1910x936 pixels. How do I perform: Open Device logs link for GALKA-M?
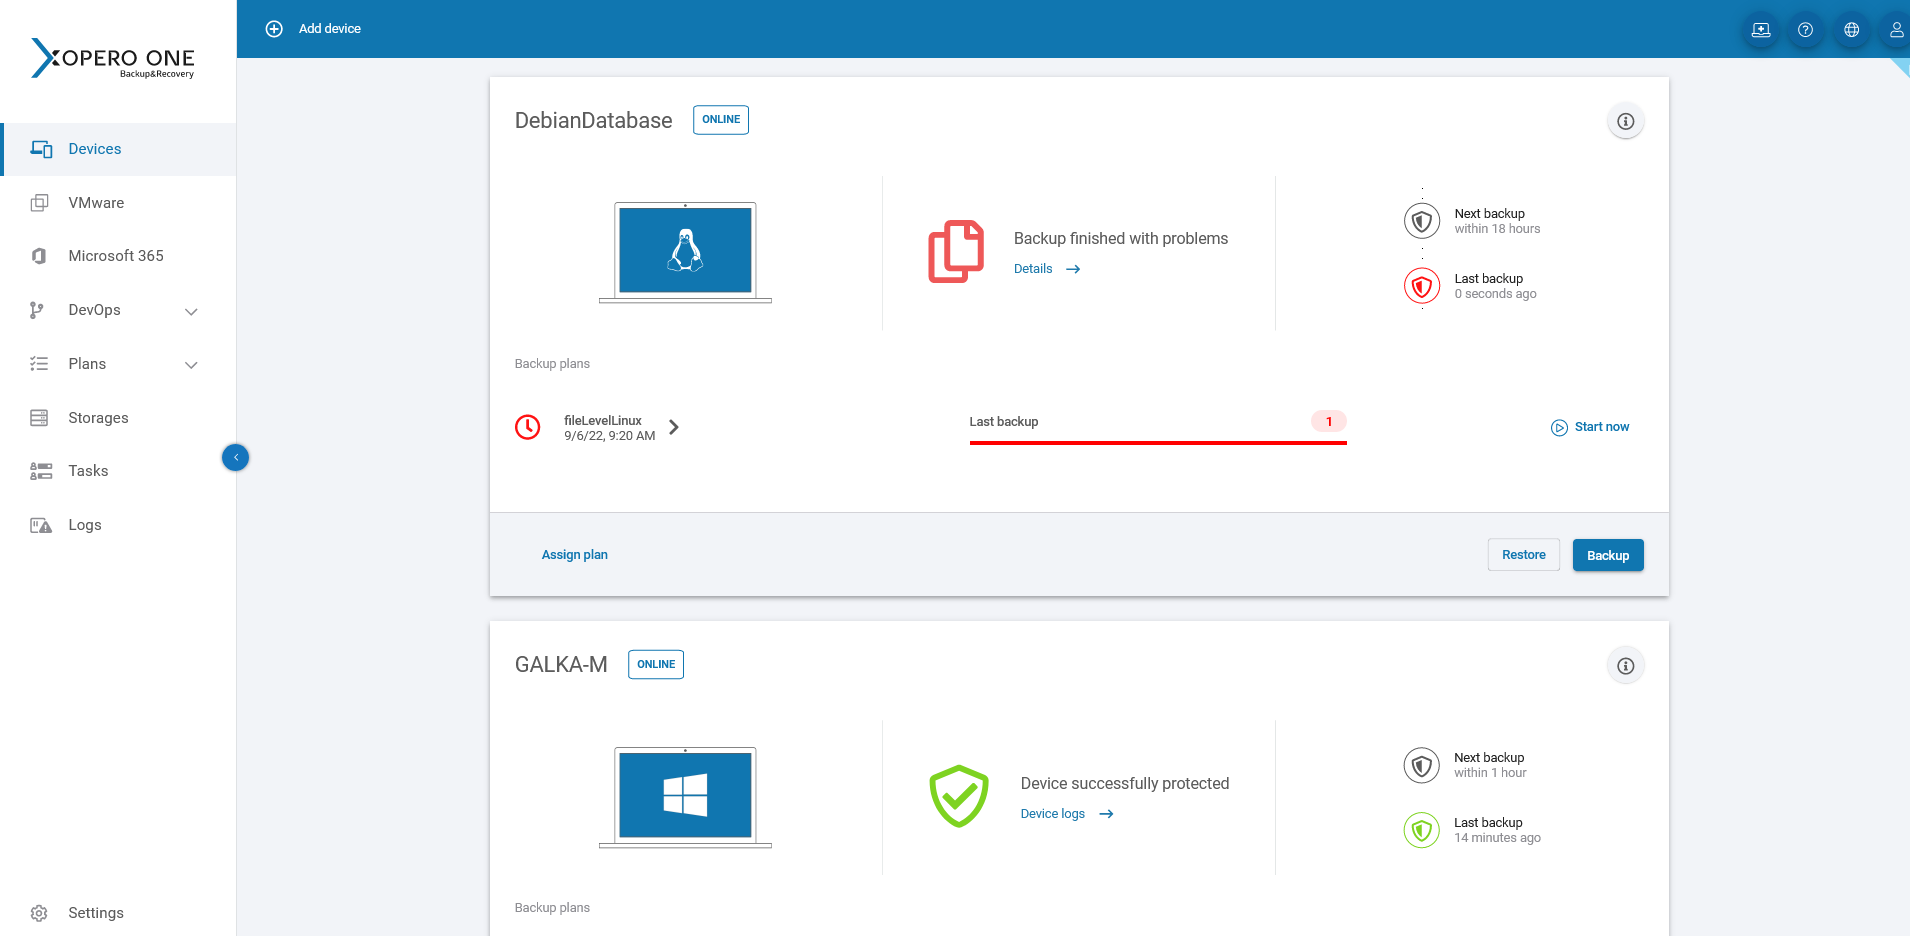pos(1067,814)
